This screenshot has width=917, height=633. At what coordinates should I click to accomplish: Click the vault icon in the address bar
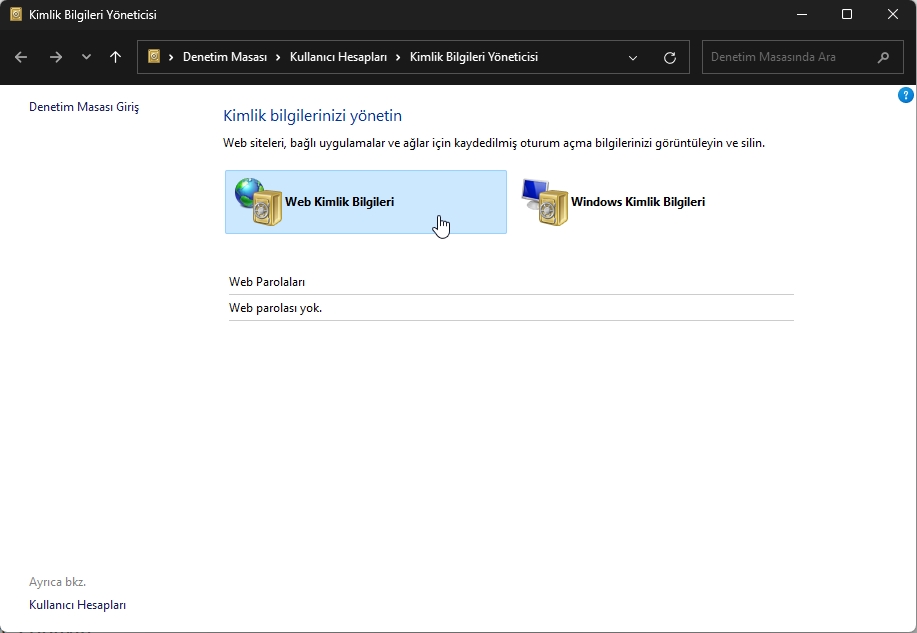(154, 57)
